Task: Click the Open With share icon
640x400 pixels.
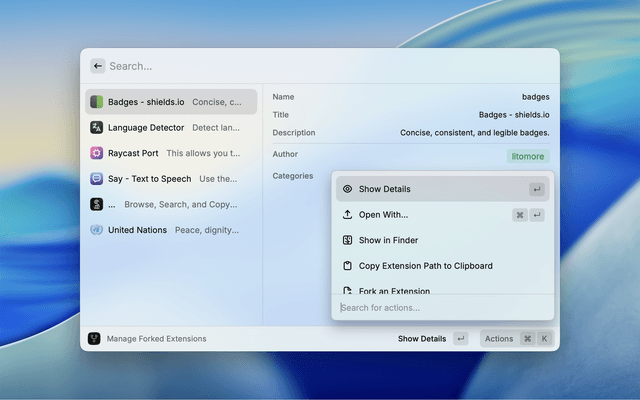Action: 347,215
